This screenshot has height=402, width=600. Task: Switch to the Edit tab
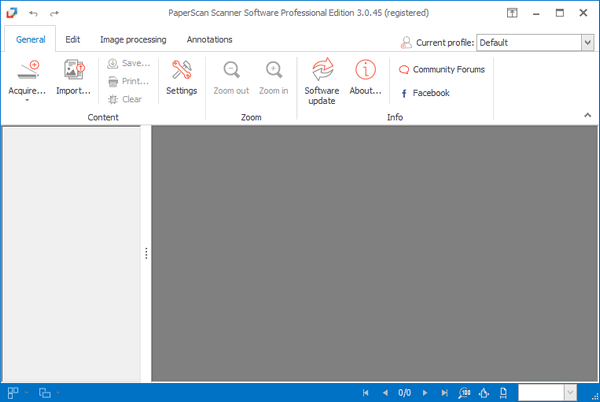(72, 39)
